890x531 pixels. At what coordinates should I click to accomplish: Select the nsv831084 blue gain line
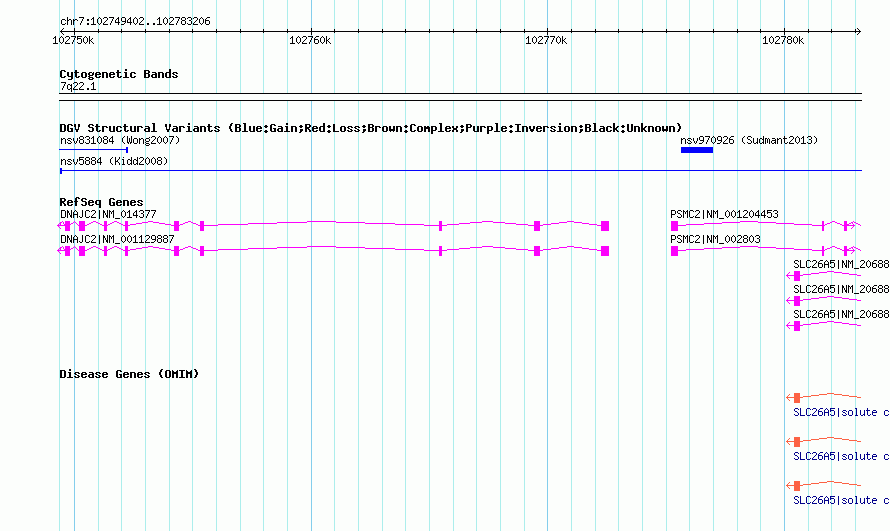point(94,150)
